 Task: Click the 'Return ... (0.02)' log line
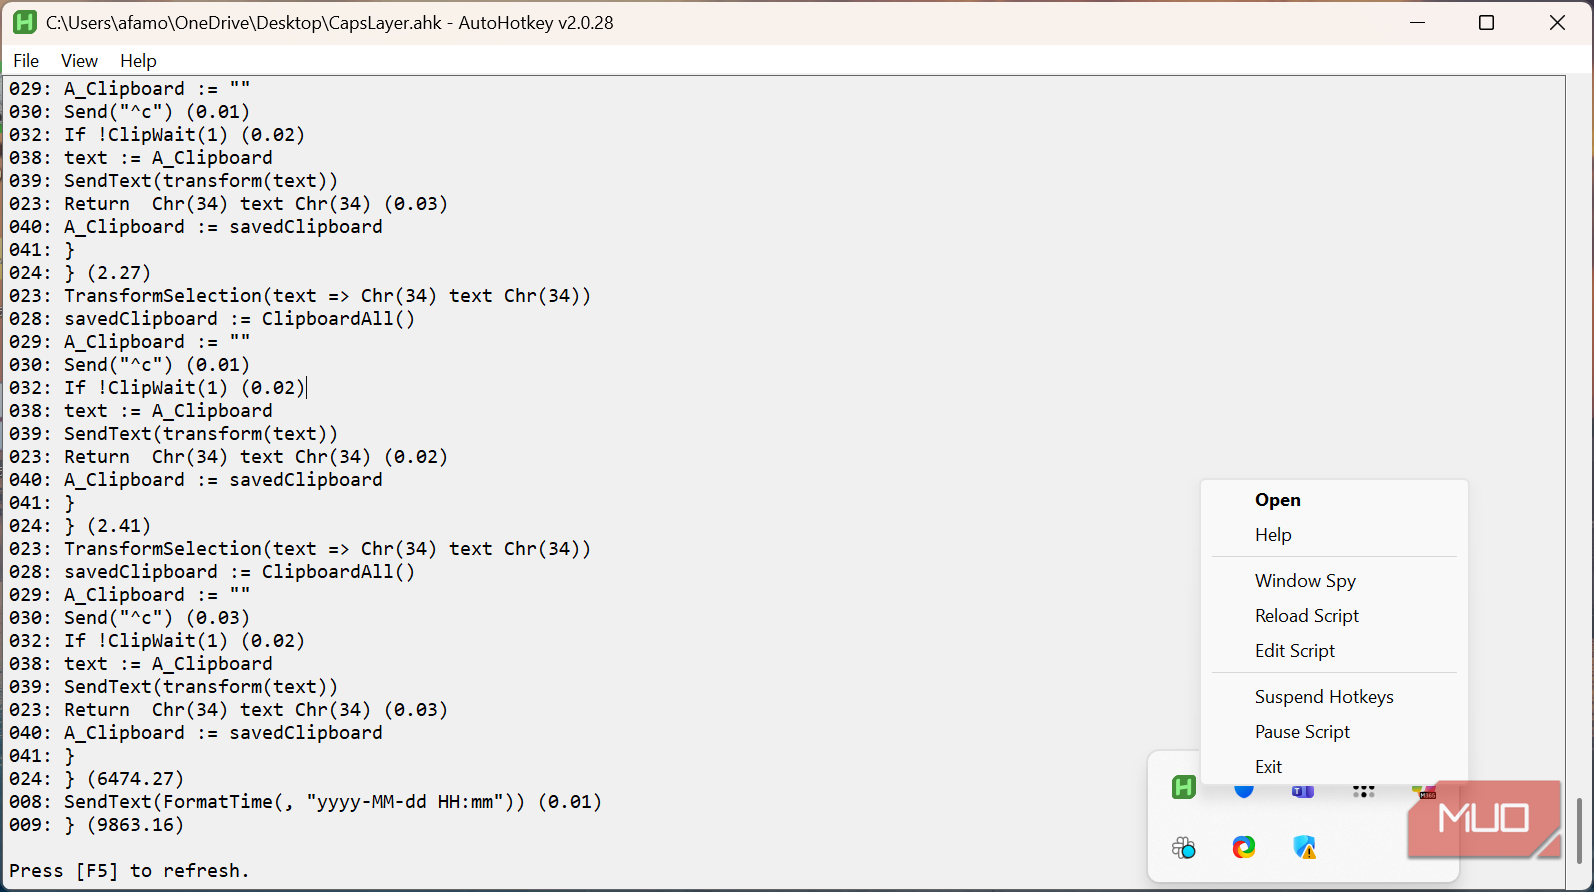pyautogui.click(x=229, y=457)
